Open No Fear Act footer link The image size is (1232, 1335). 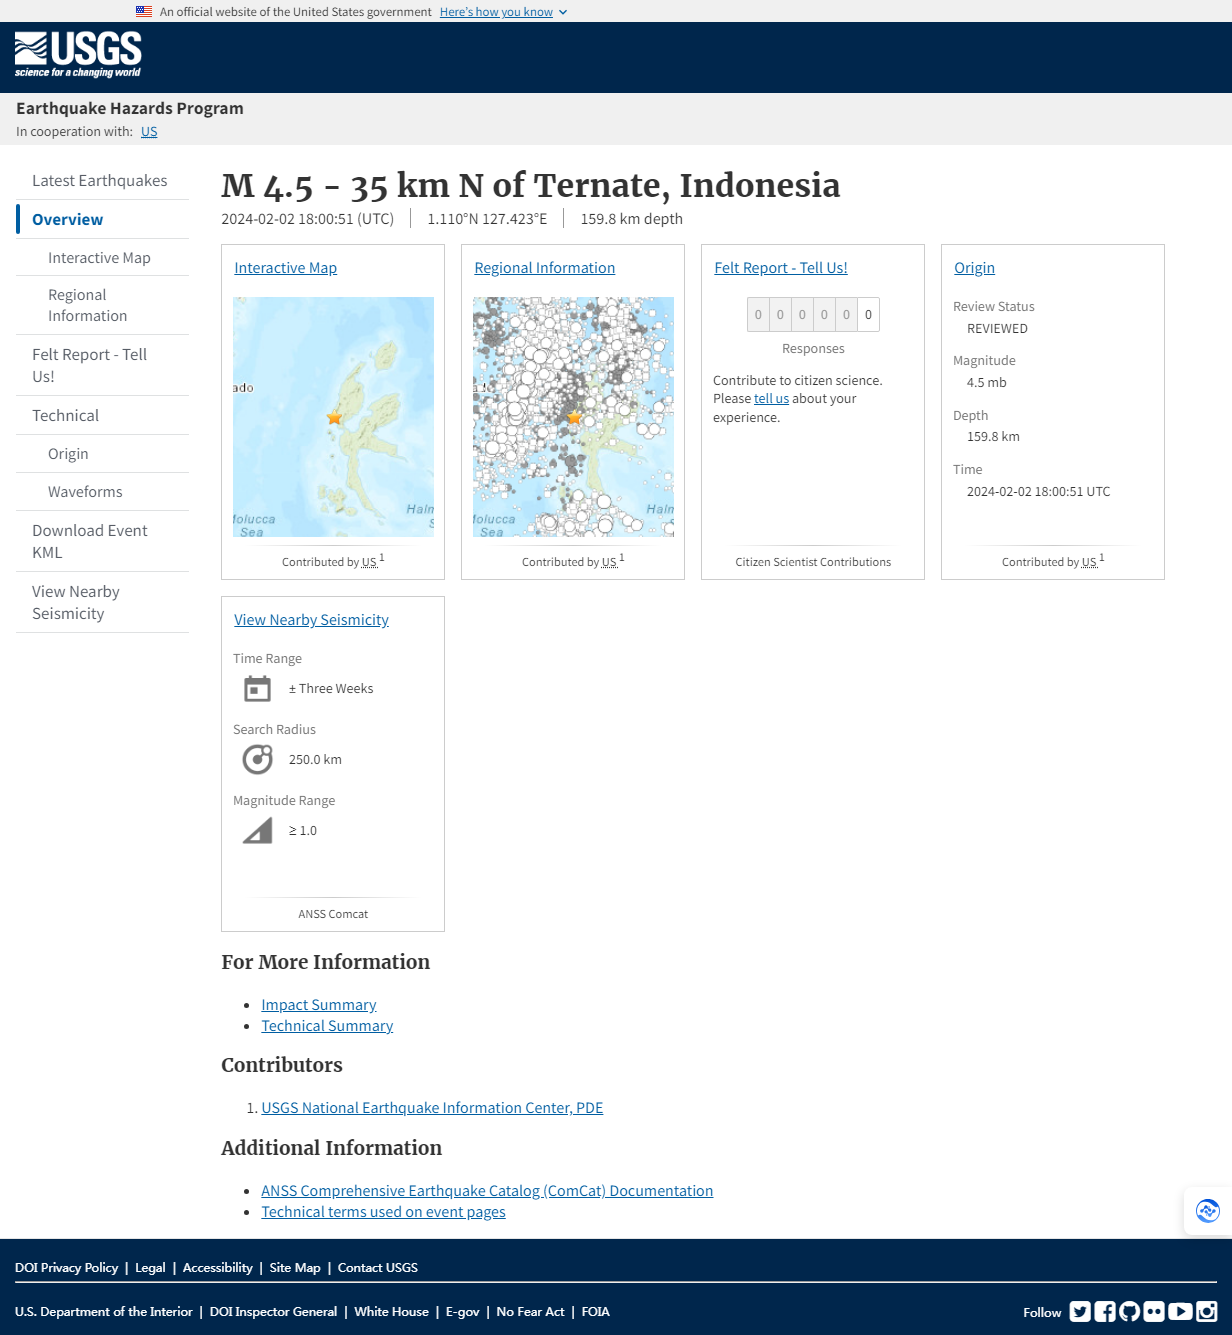(x=530, y=1312)
